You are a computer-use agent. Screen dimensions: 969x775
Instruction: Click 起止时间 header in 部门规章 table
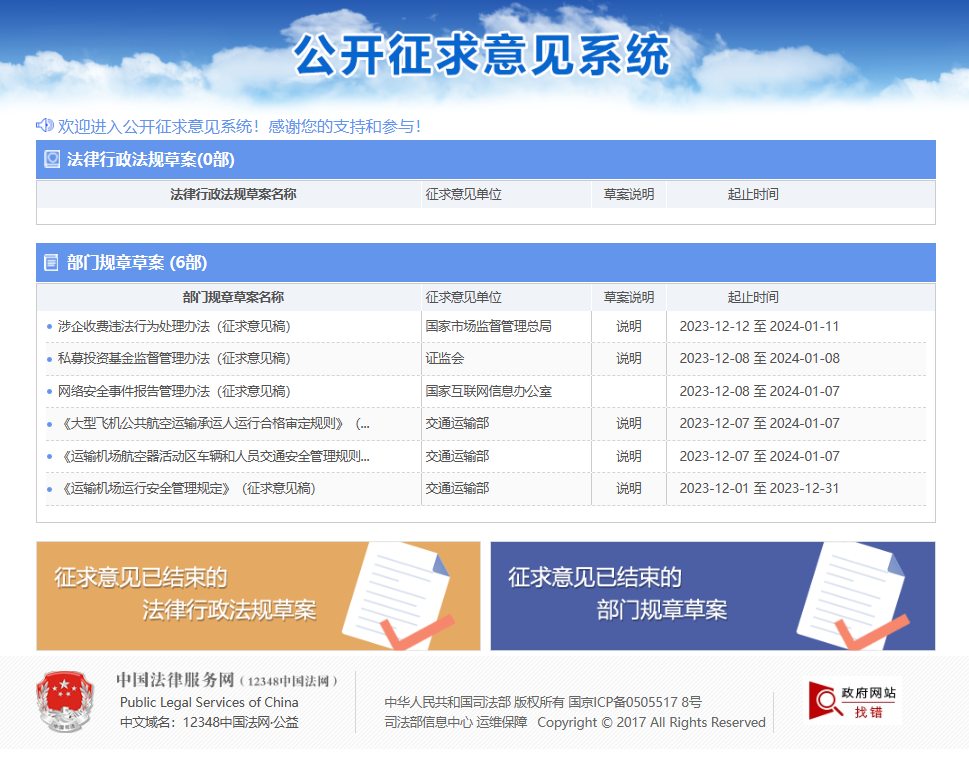coord(752,297)
